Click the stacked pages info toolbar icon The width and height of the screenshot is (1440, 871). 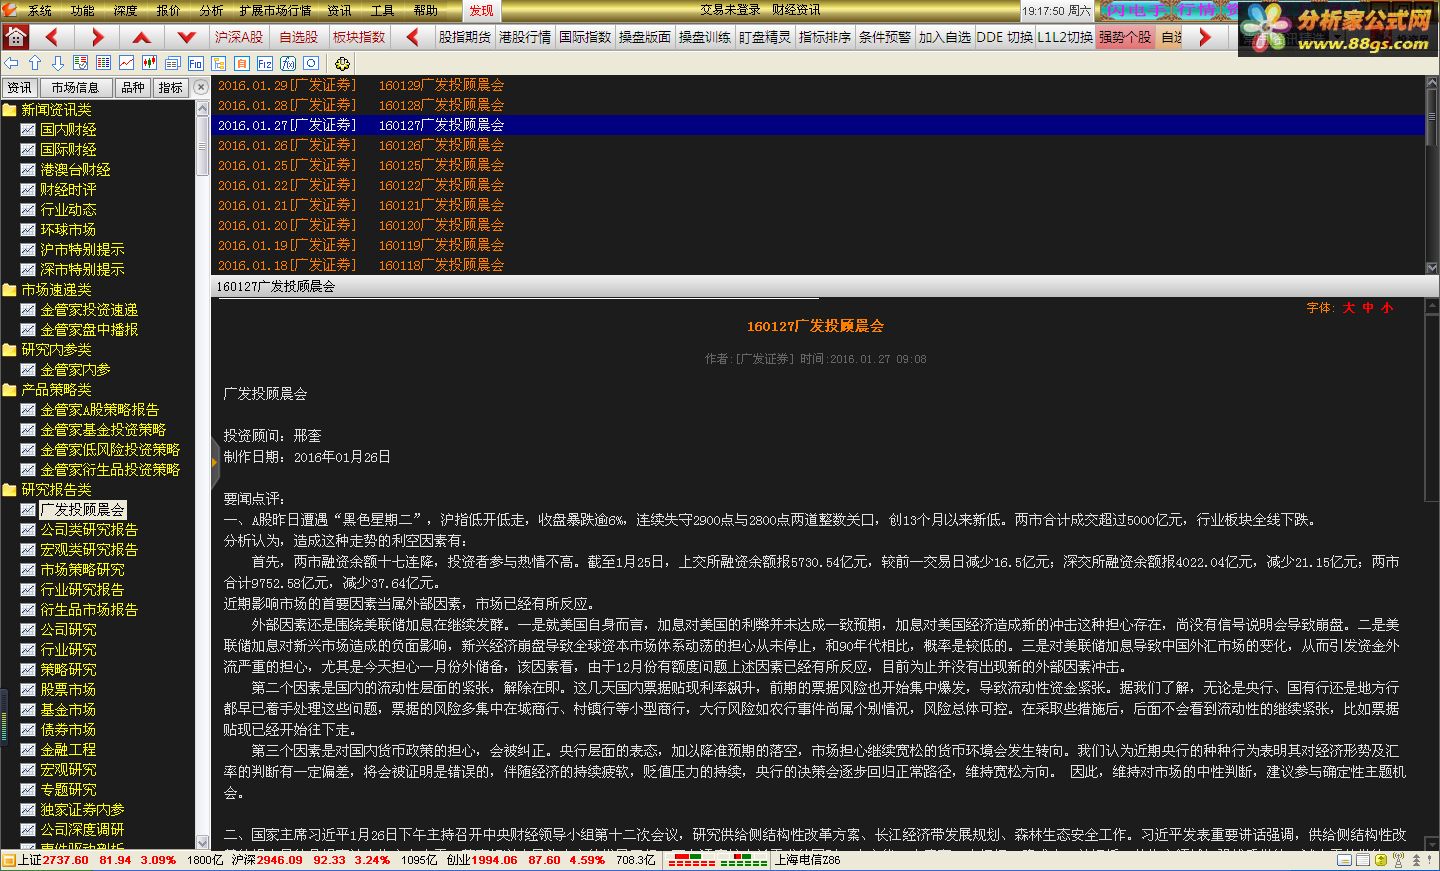pyautogui.click(x=172, y=63)
